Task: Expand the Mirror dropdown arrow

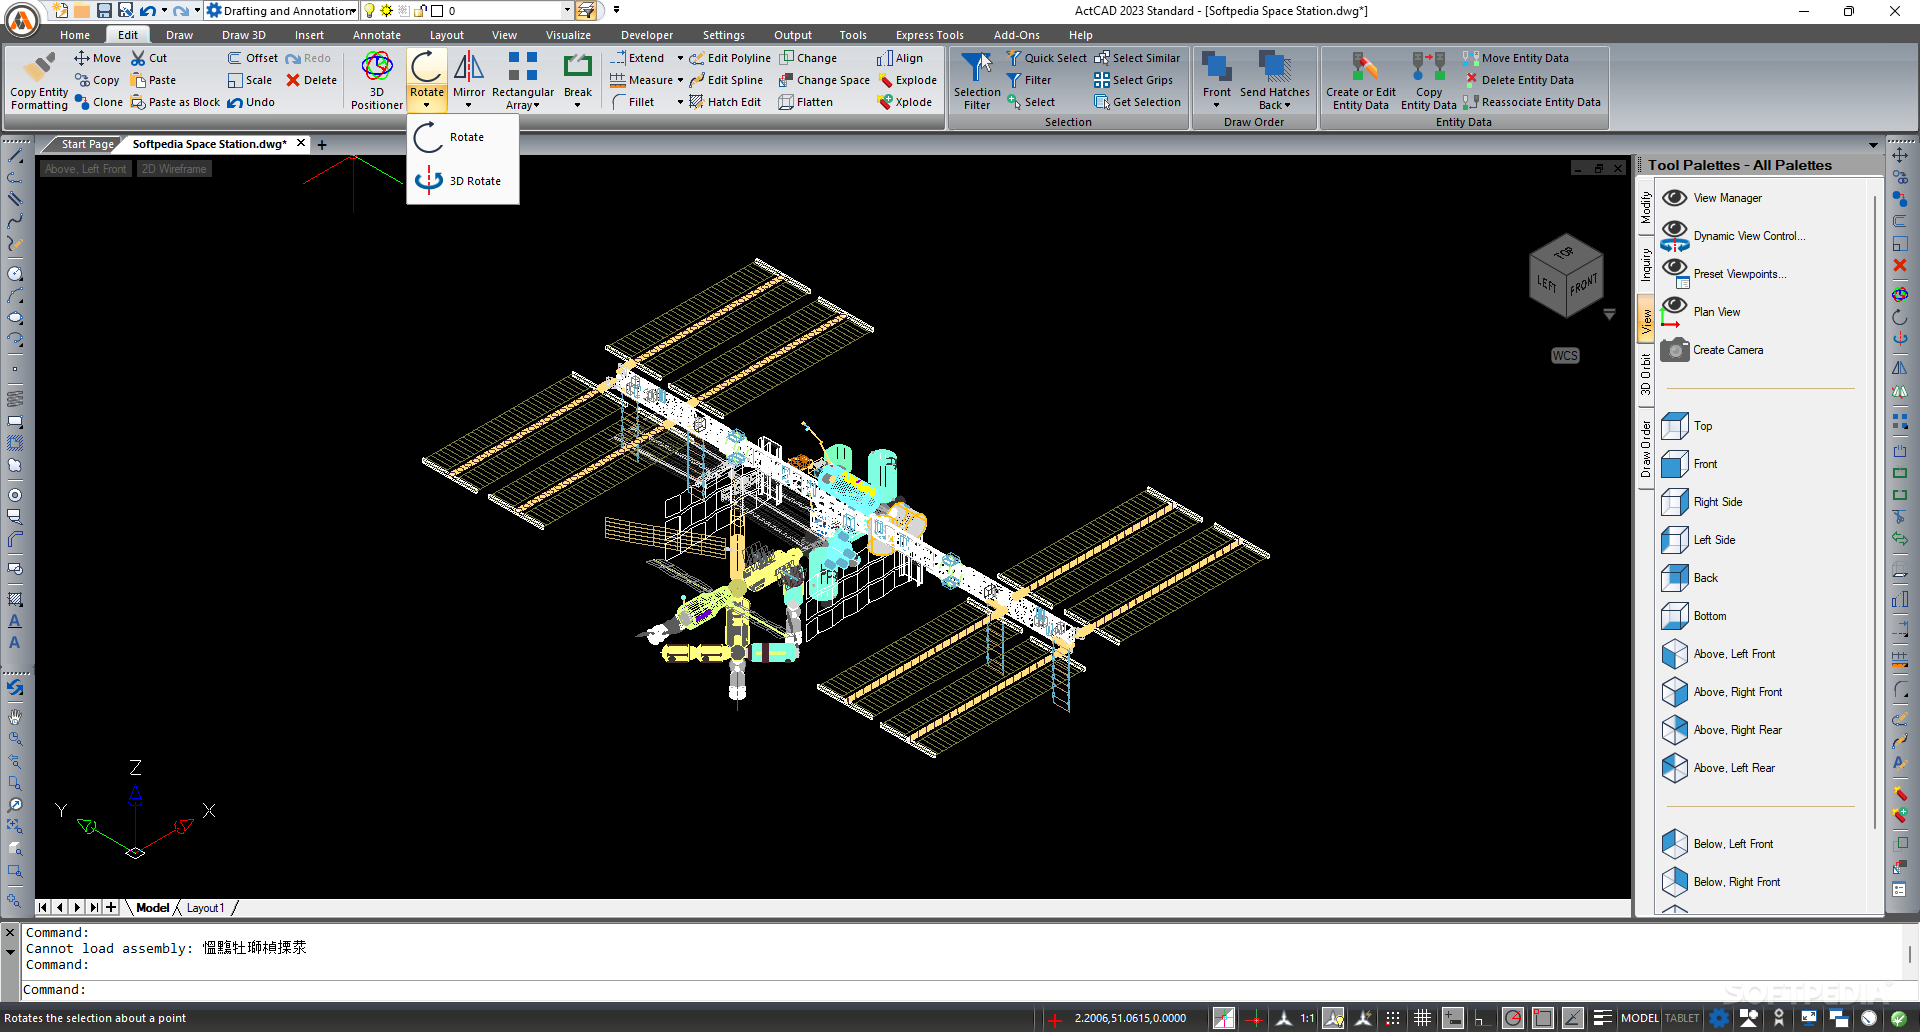Action: (x=468, y=105)
